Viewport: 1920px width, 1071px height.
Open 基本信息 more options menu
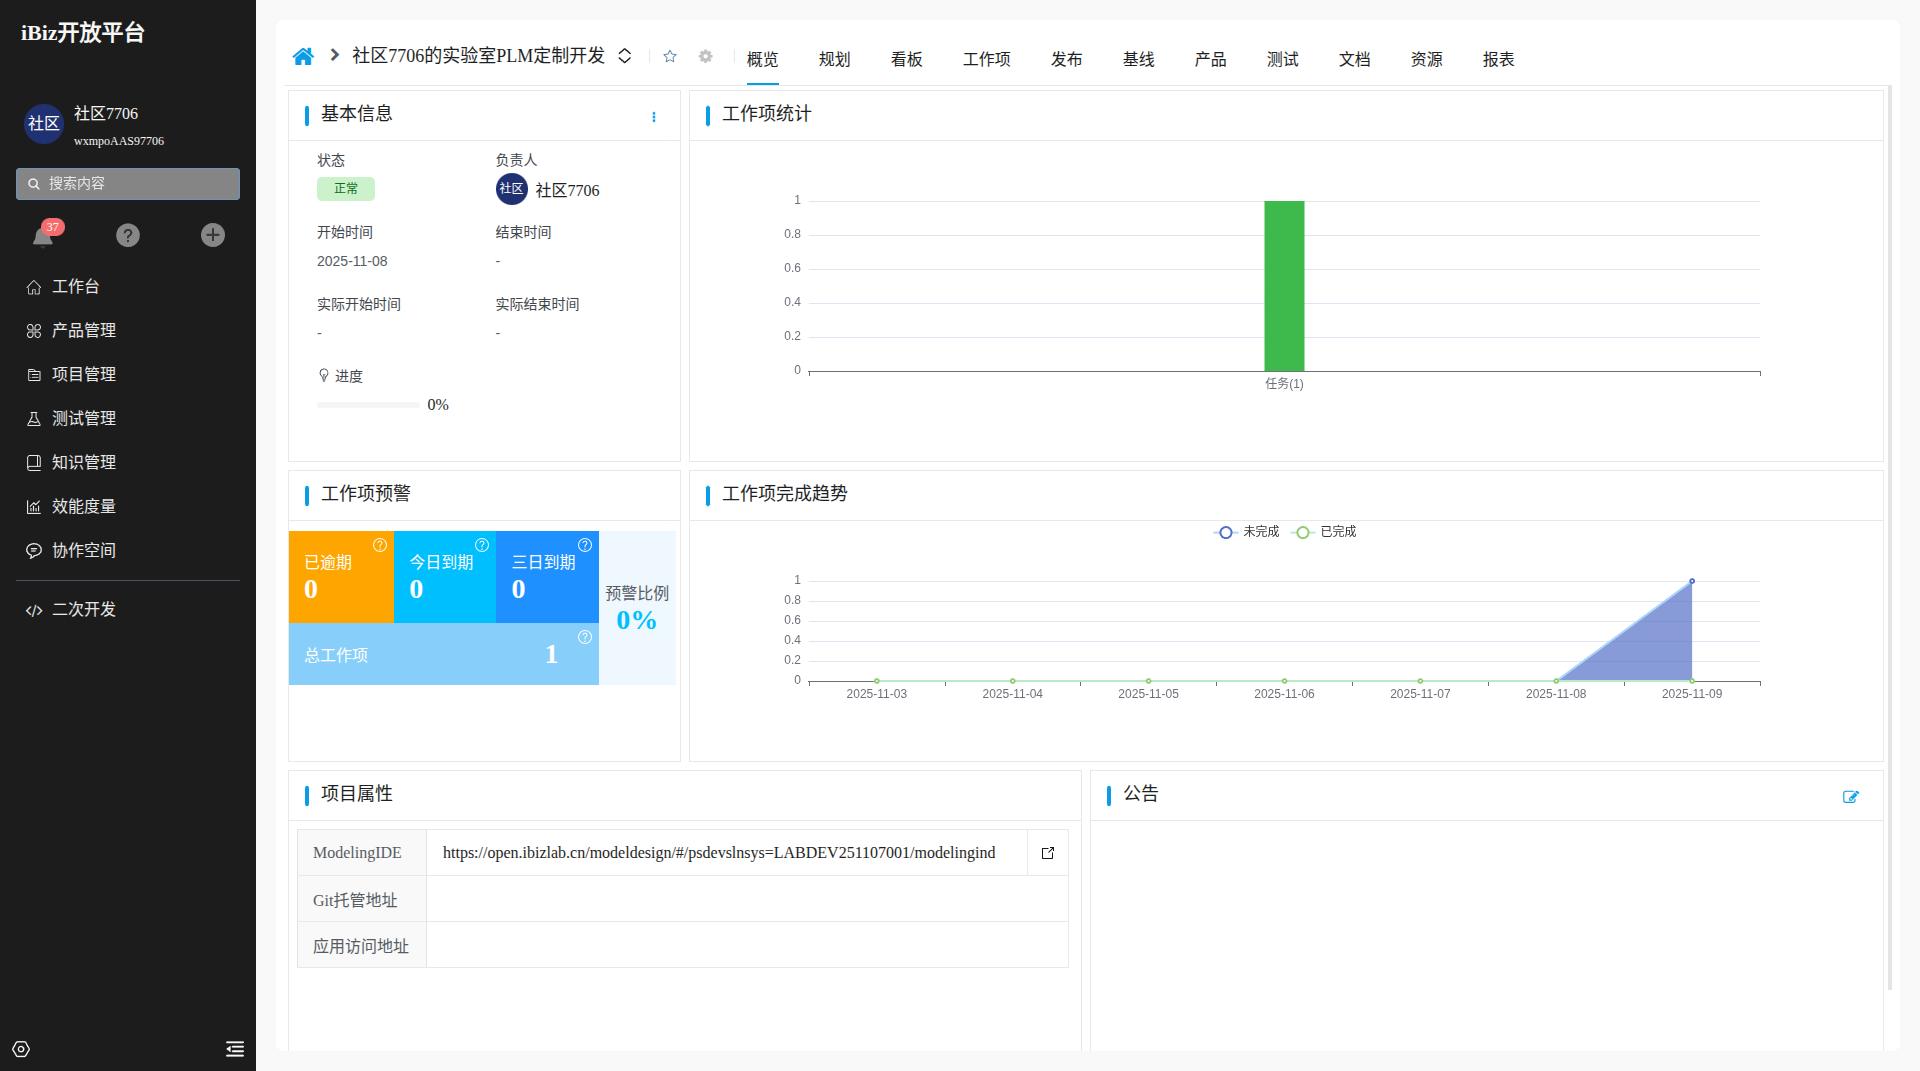point(654,117)
